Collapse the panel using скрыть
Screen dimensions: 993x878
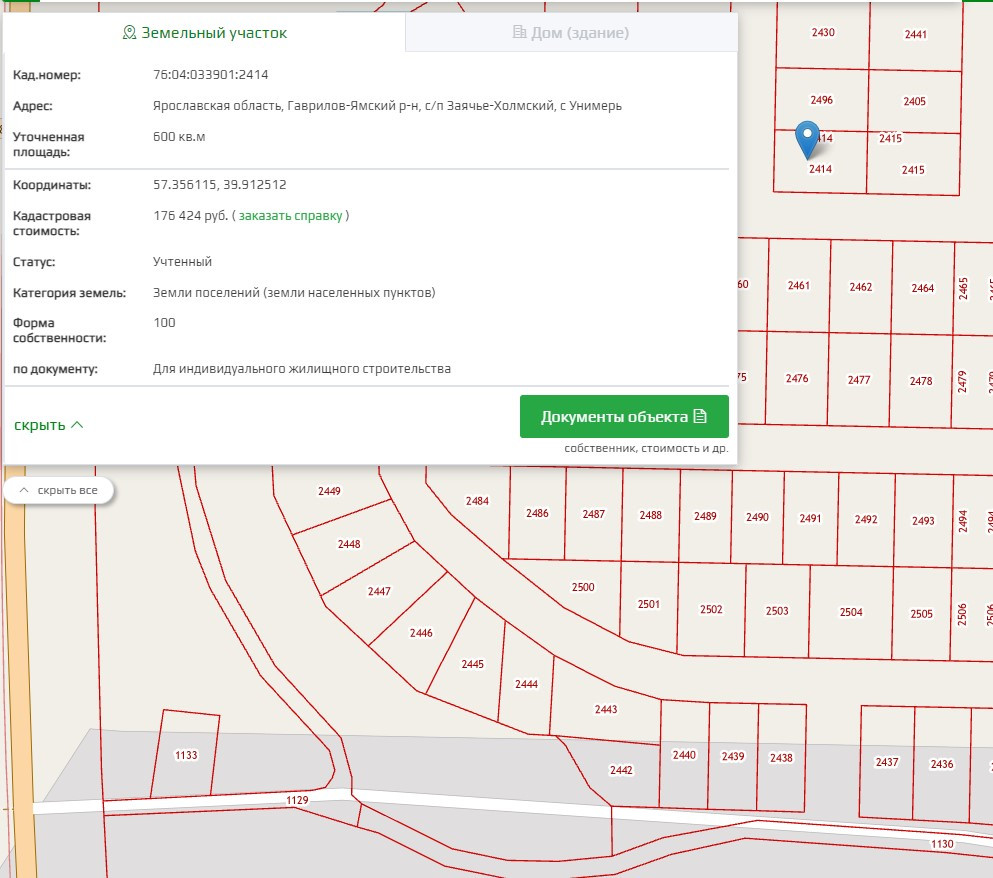(x=40, y=425)
